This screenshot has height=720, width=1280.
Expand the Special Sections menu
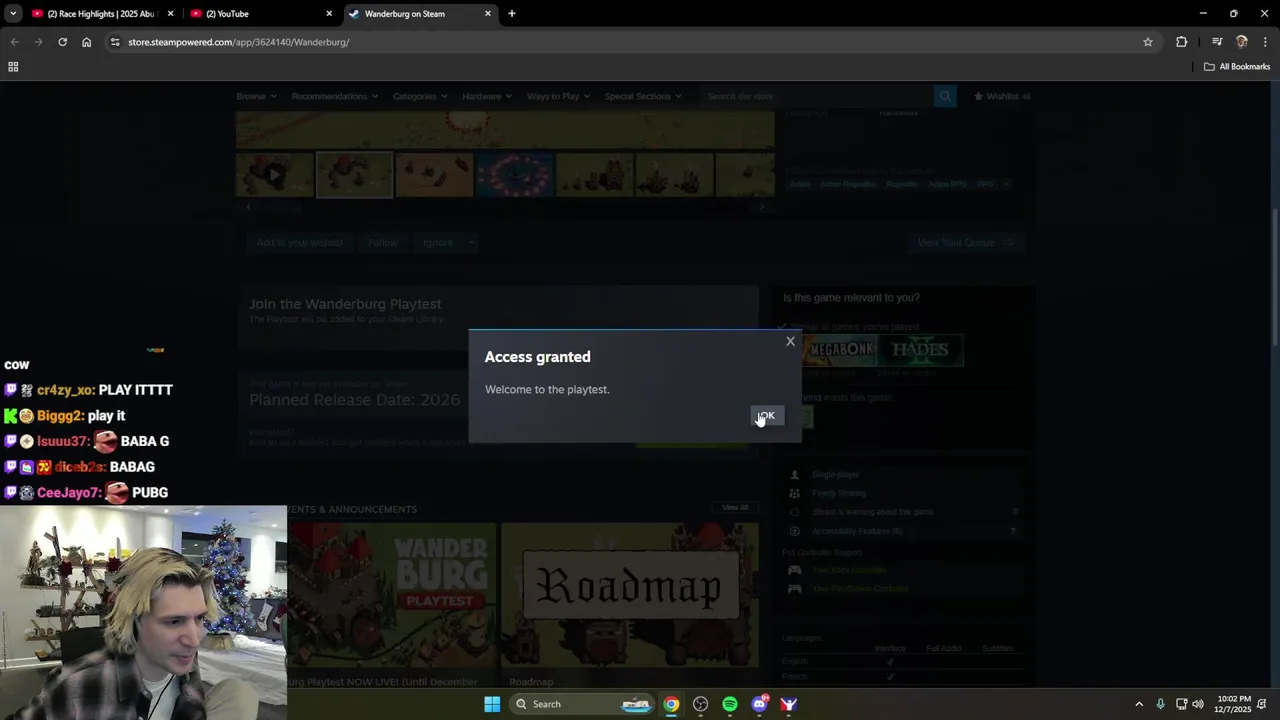[643, 96]
